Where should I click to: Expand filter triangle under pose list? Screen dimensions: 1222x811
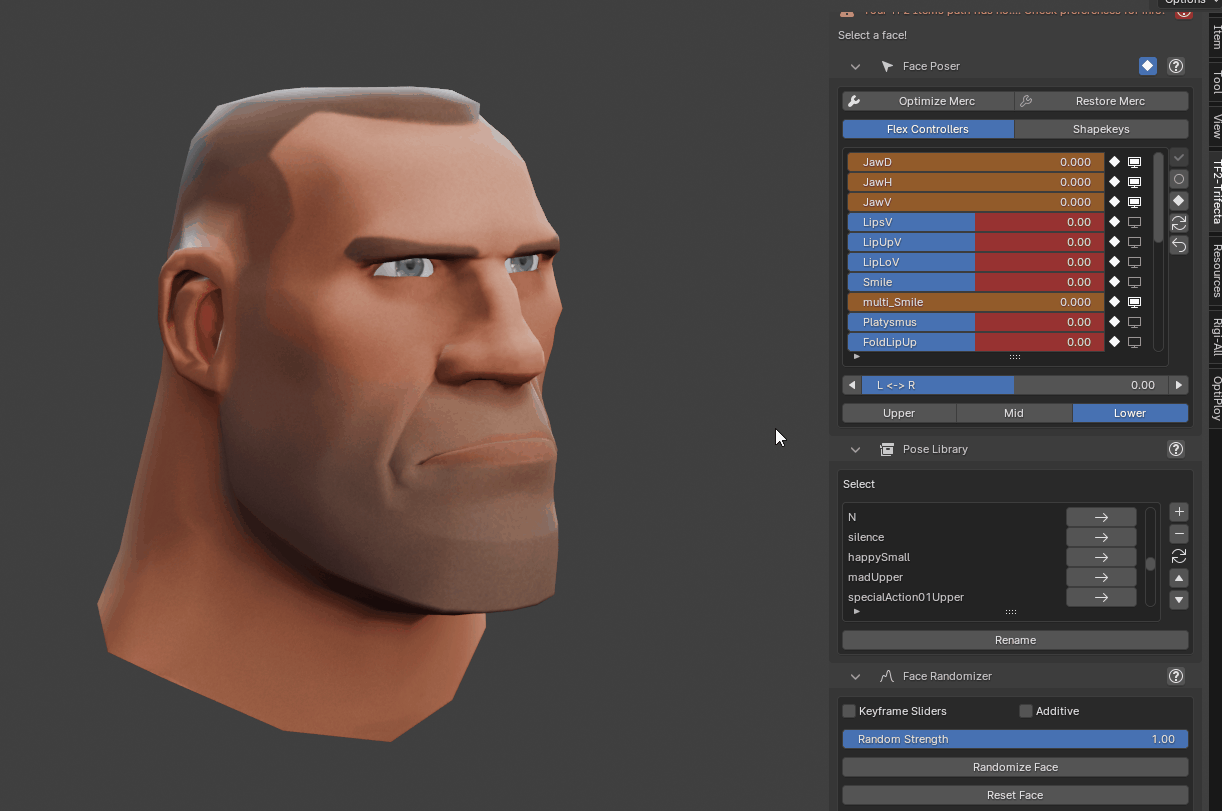[x=857, y=611]
